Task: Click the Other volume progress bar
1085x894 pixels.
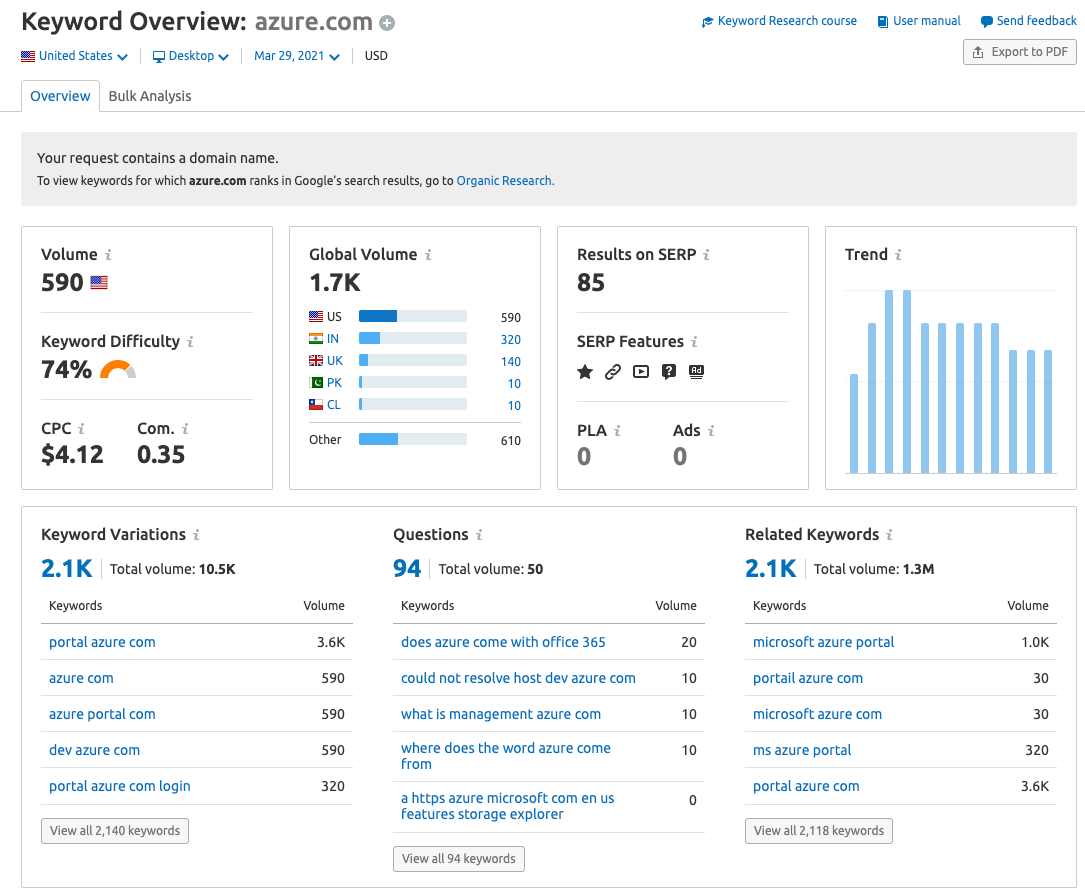Action: tap(412, 439)
